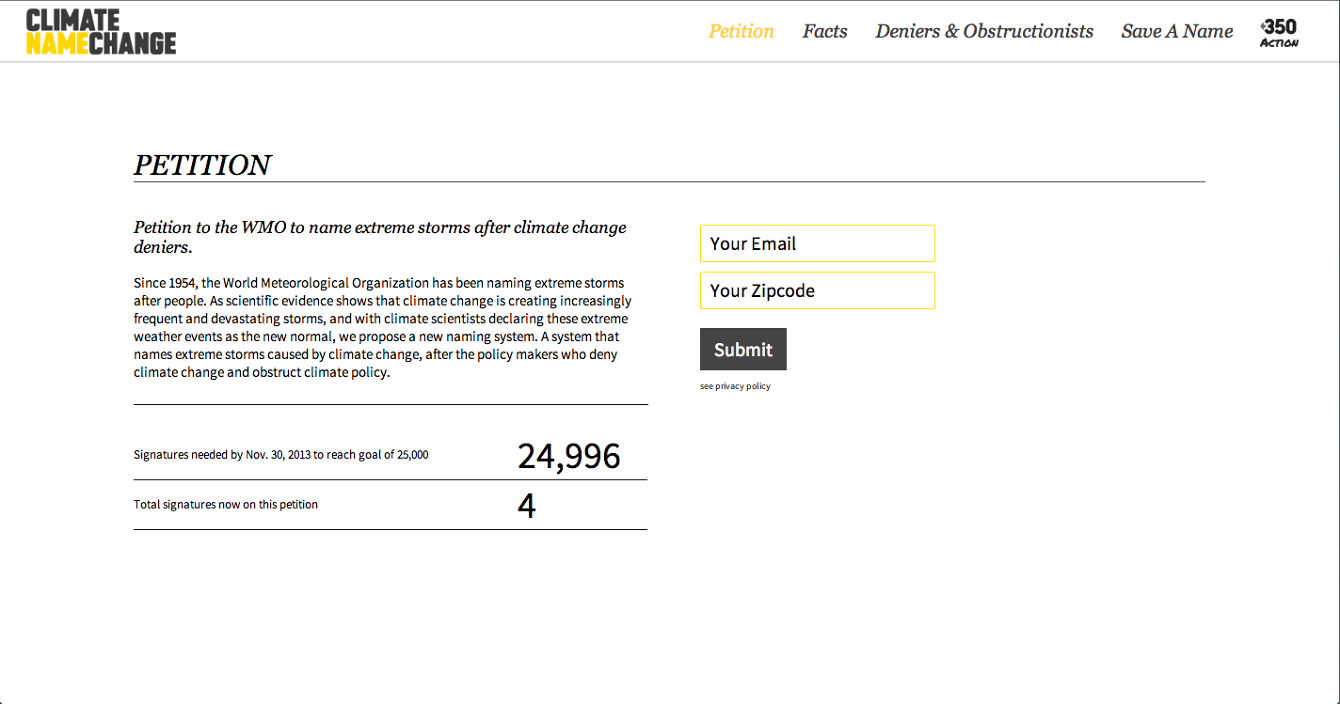The width and height of the screenshot is (1340, 704).
Task: Click the total signatures count of 4
Action: coord(526,506)
